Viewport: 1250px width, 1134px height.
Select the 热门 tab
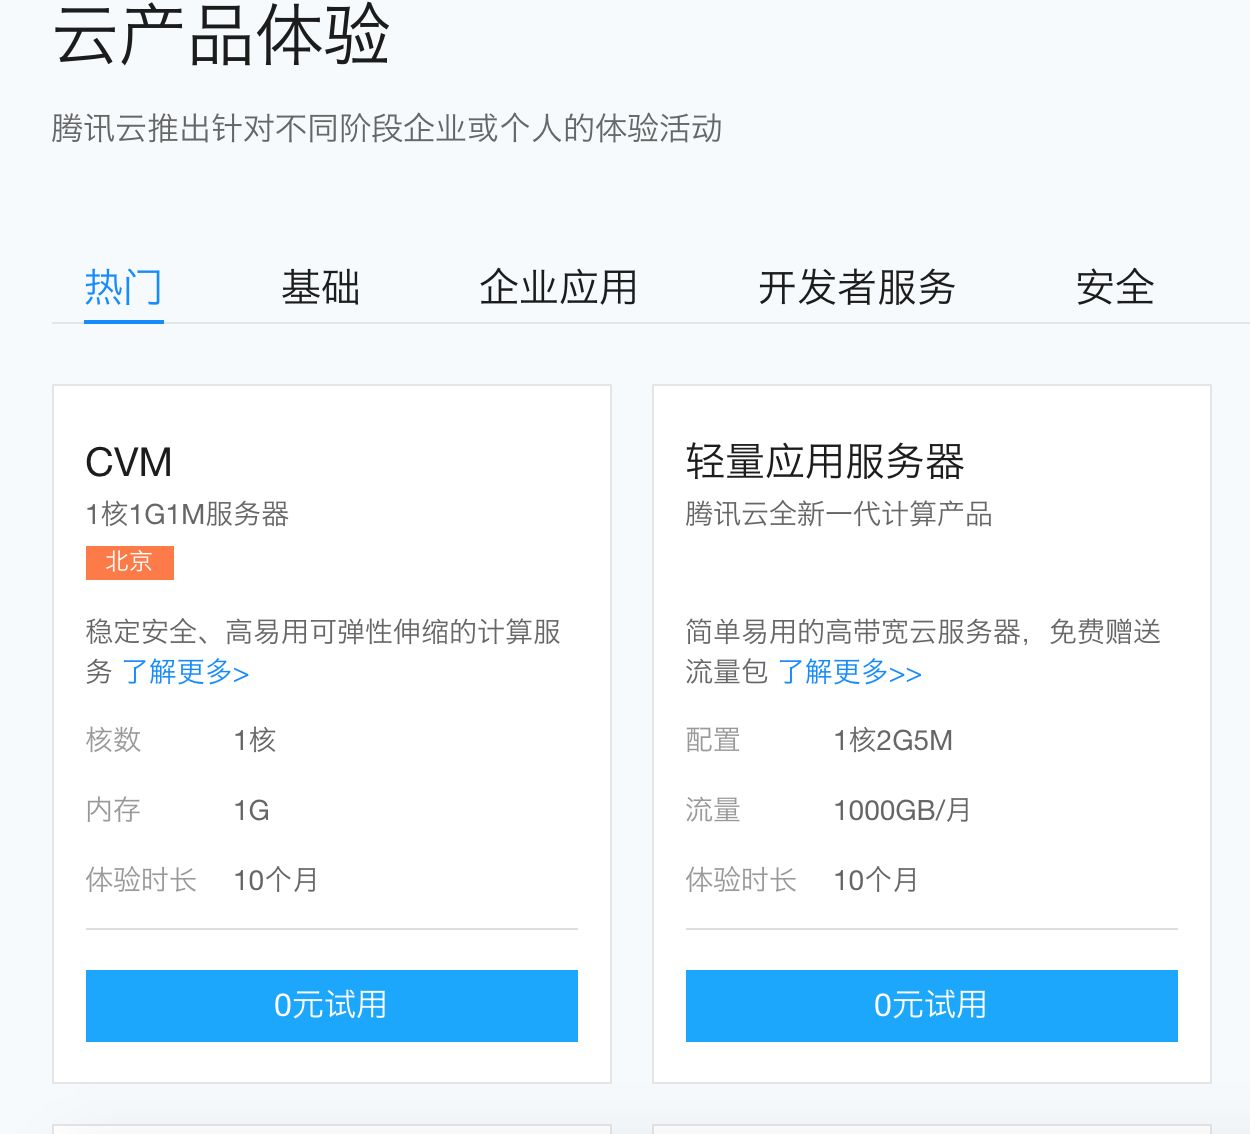(123, 288)
